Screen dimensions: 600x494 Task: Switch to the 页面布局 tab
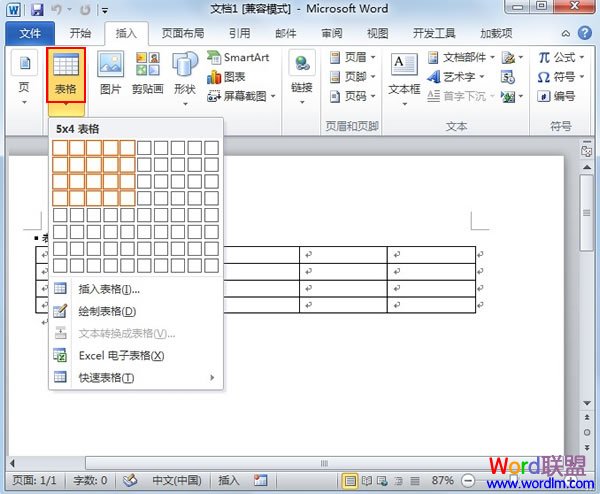(183, 34)
